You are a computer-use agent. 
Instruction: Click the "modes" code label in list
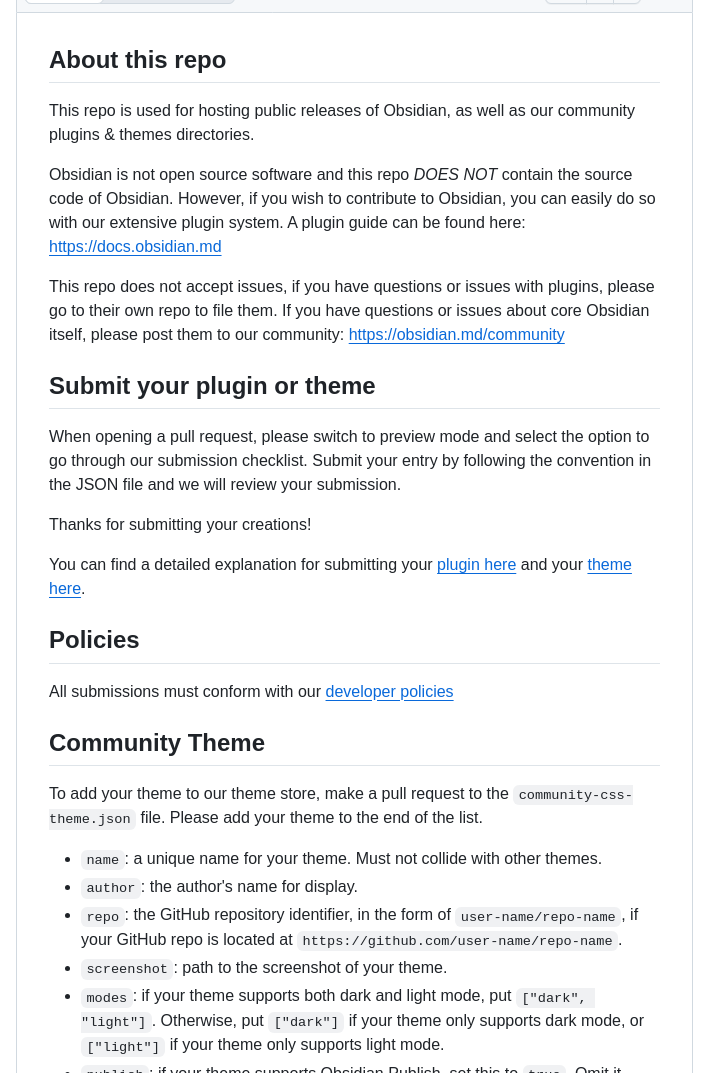pyautogui.click(x=106, y=998)
